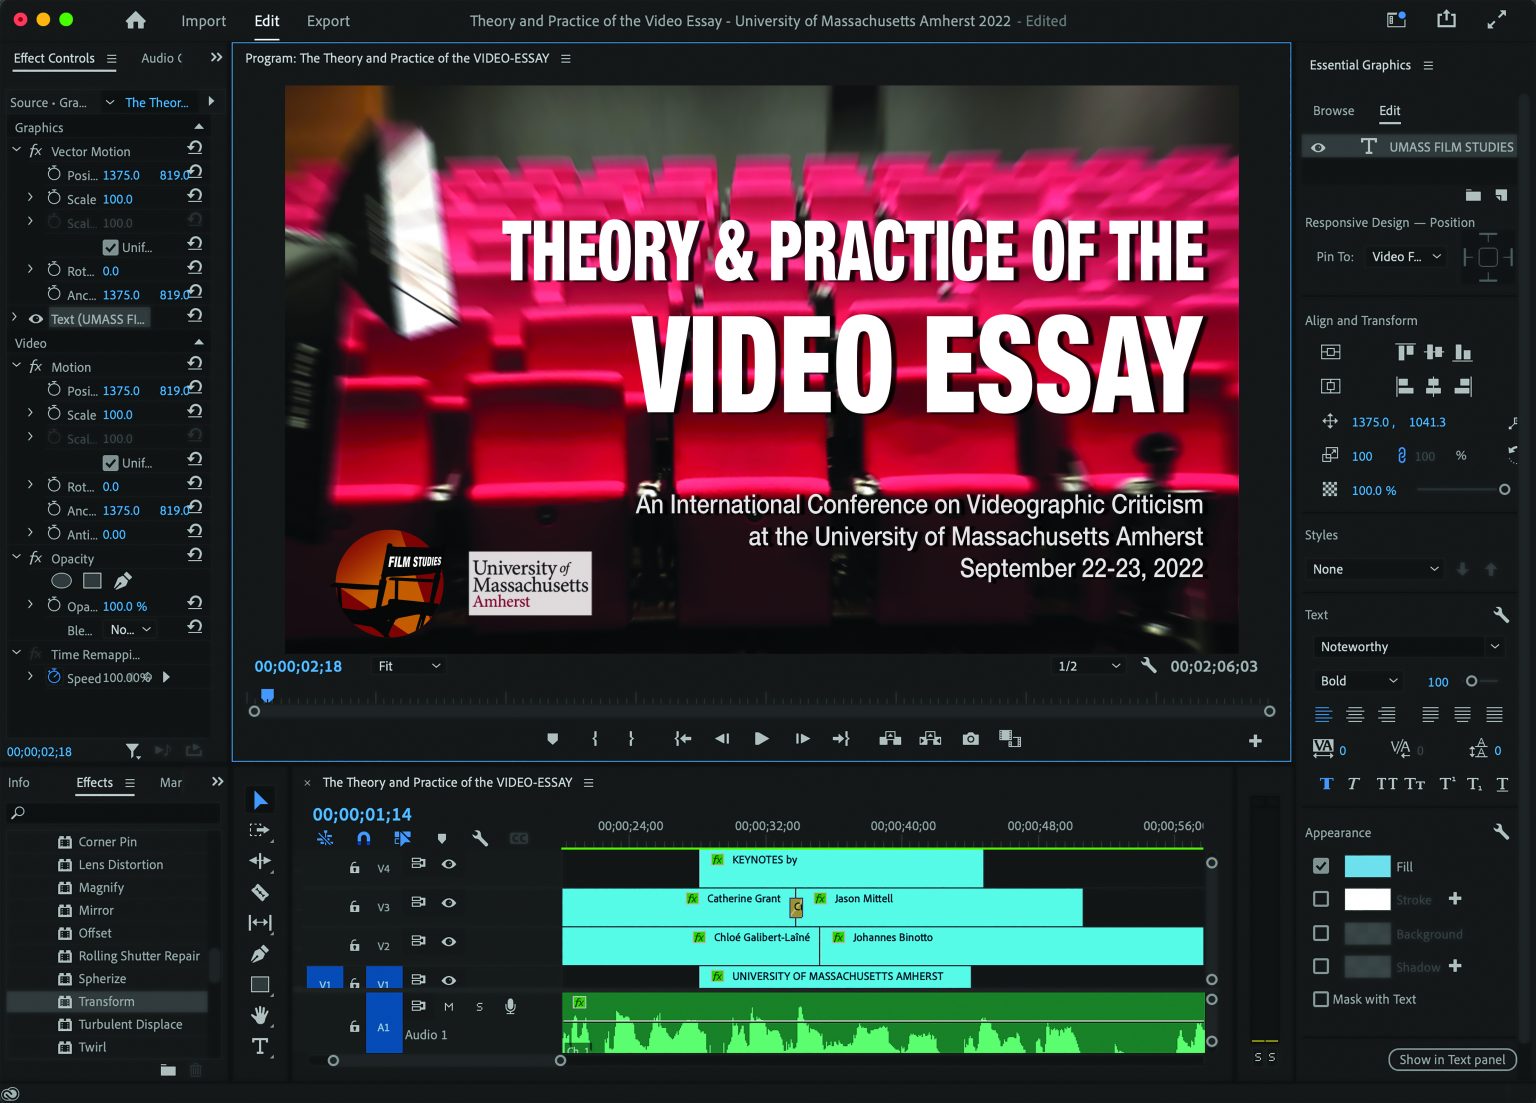Open the 1/2 playback resolution dropdown

point(1088,665)
